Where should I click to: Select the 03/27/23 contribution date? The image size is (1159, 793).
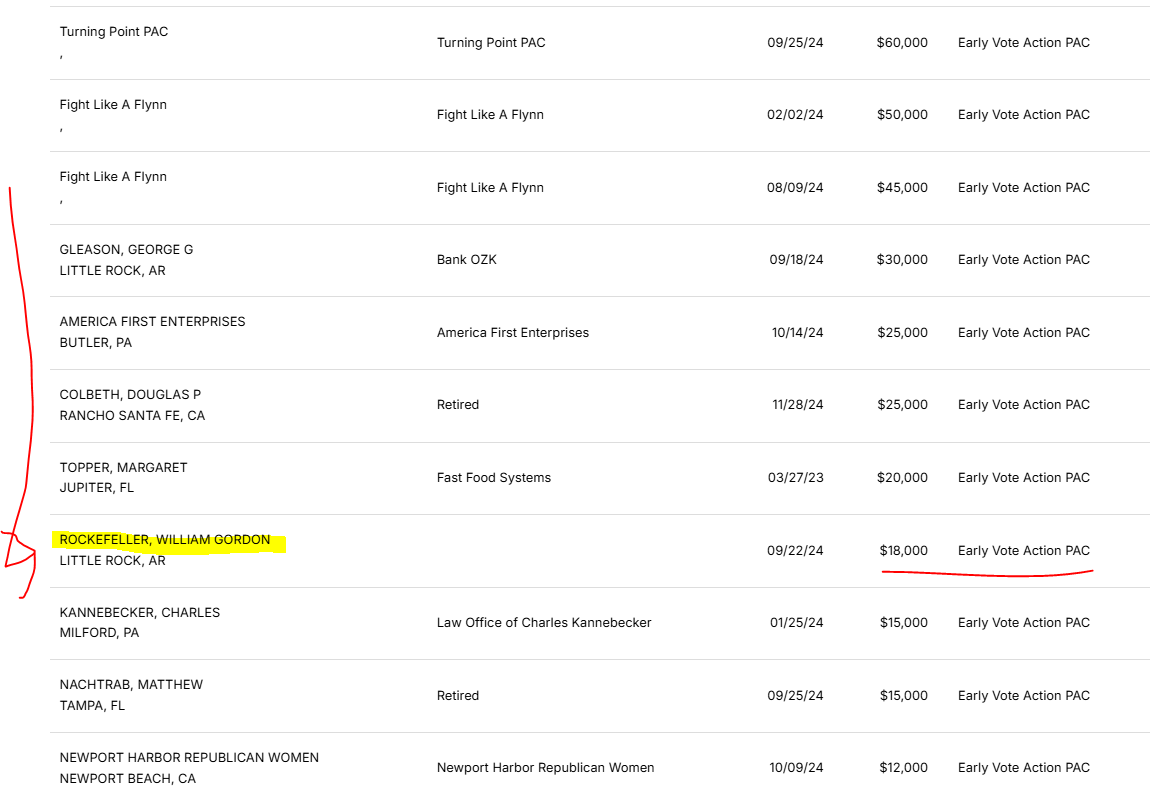(x=795, y=478)
